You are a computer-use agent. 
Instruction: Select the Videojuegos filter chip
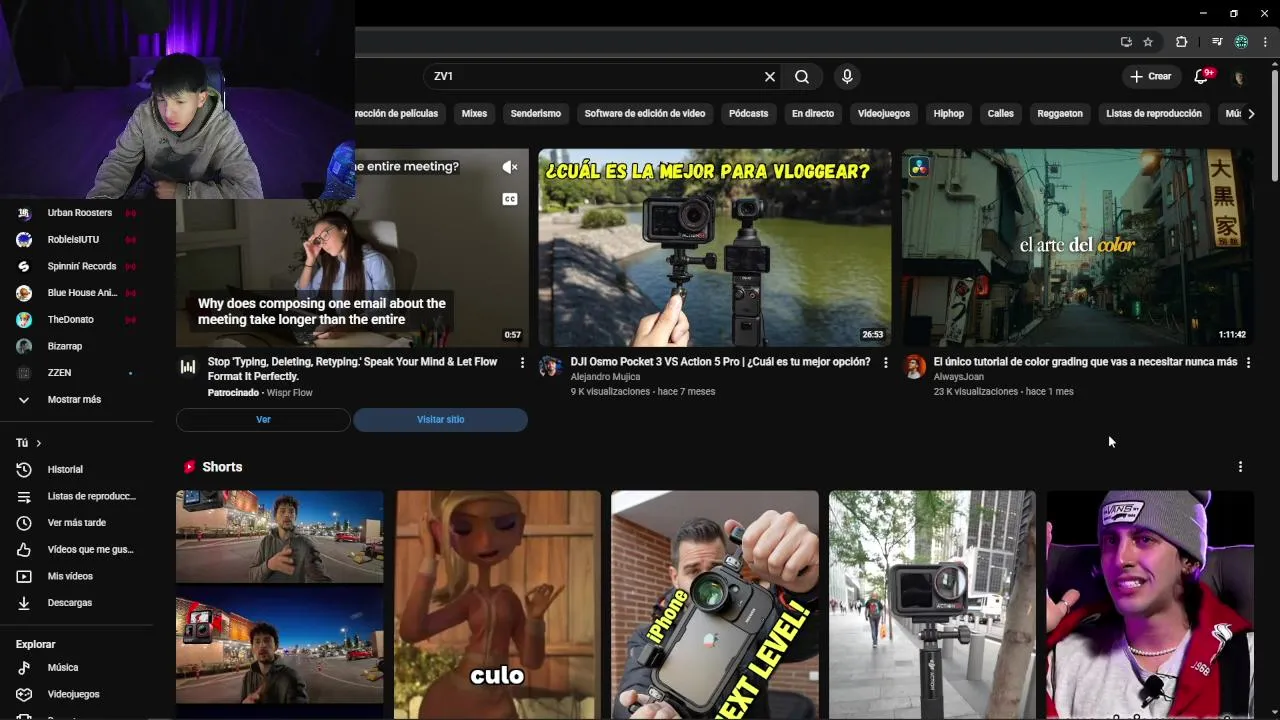pyautogui.click(x=884, y=114)
